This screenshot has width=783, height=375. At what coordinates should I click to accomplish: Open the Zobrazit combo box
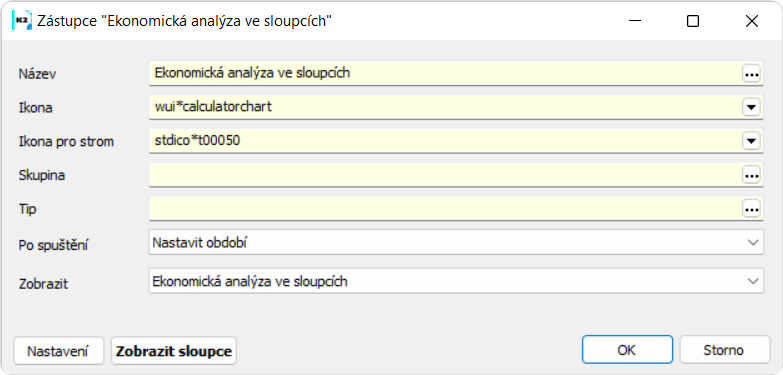coord(456,281)
